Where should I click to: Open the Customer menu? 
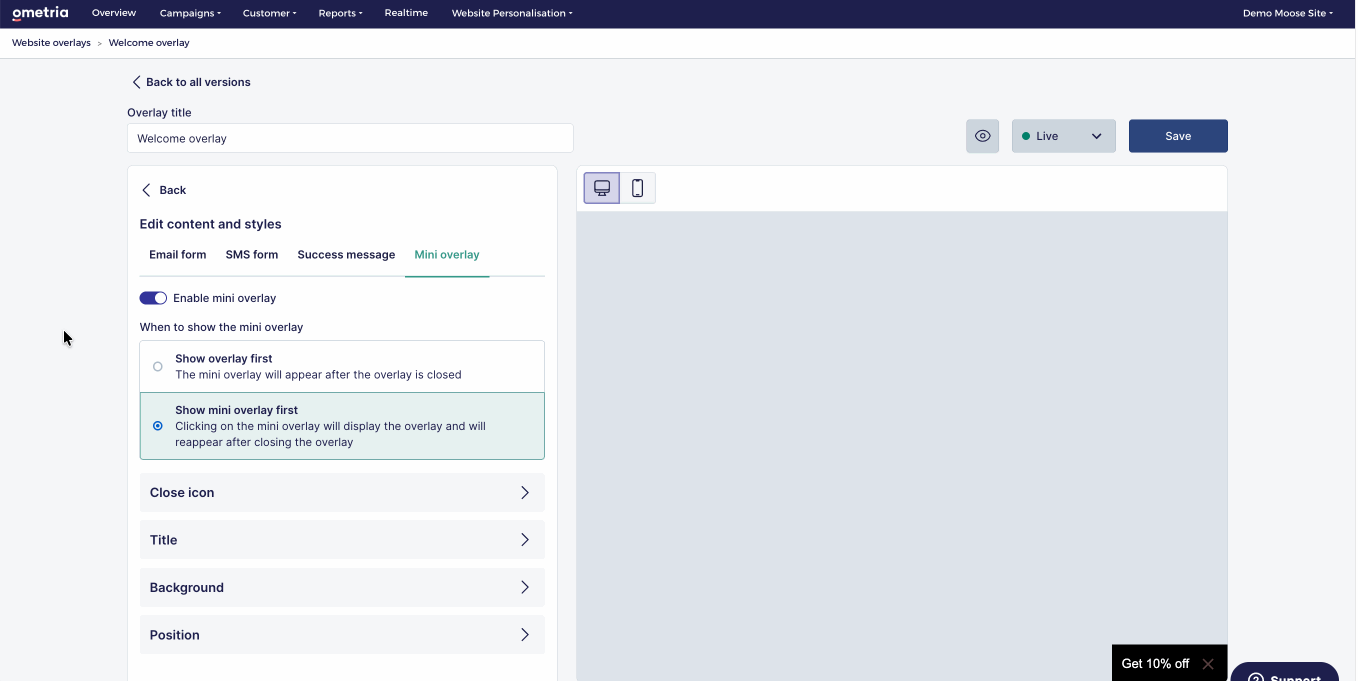coord(270,14)
